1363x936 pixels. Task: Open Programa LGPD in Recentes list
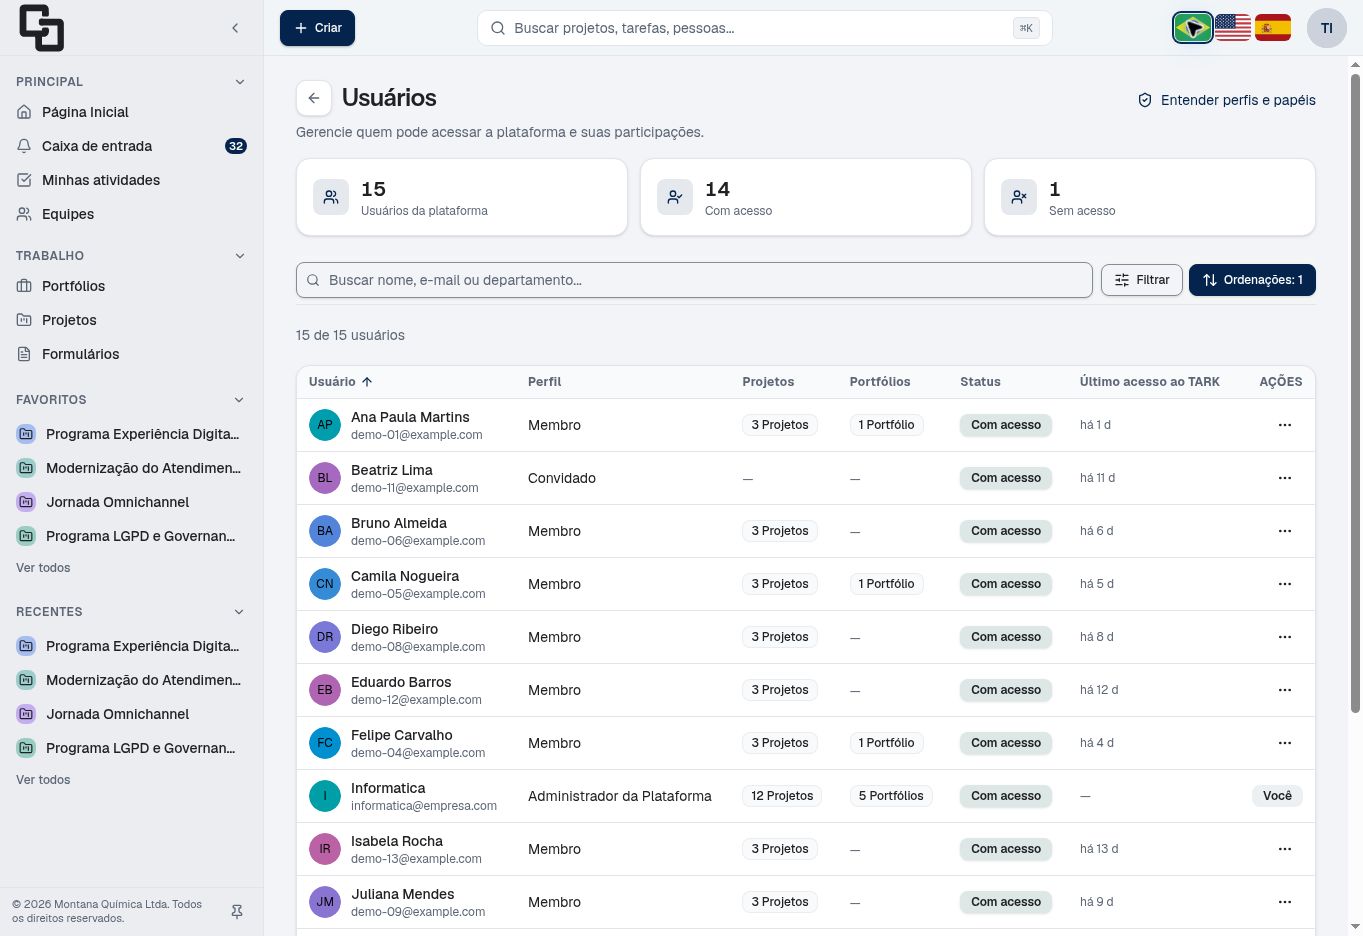pos(131,748)
